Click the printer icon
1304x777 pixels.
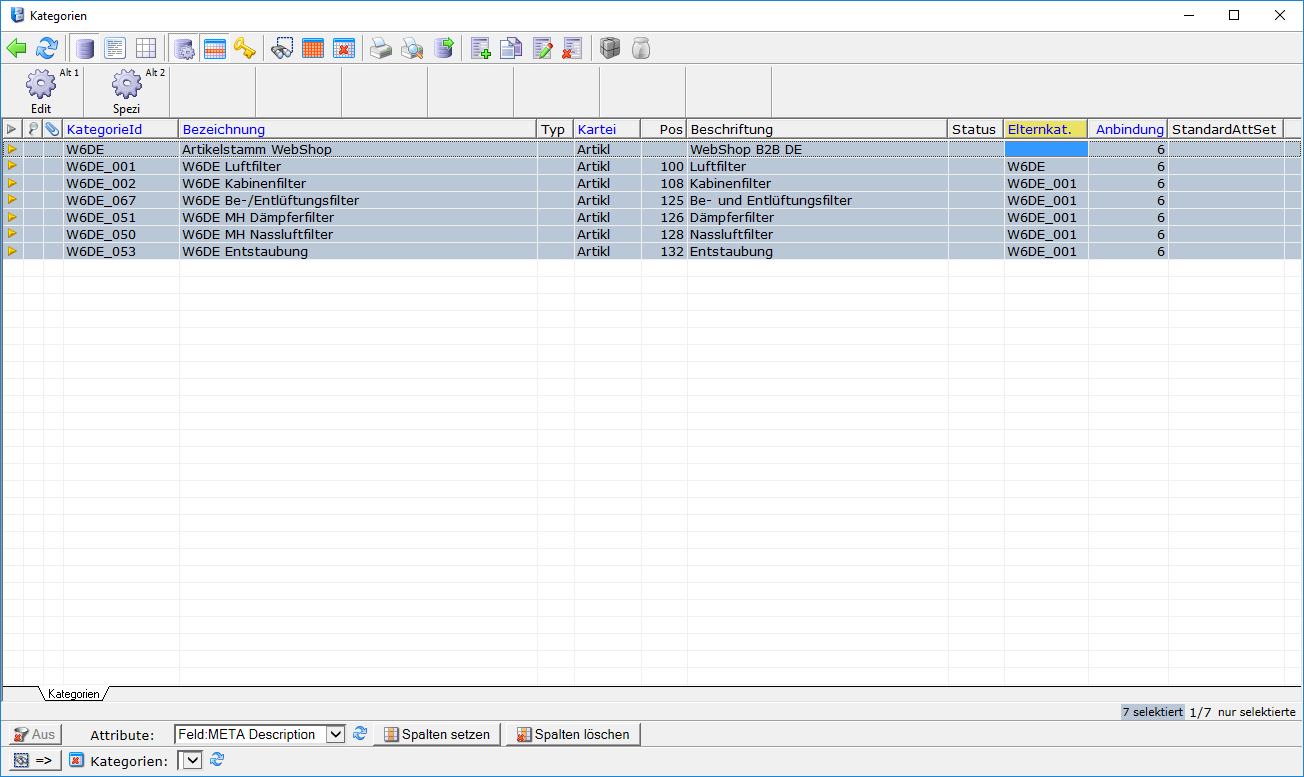point(381,48)
